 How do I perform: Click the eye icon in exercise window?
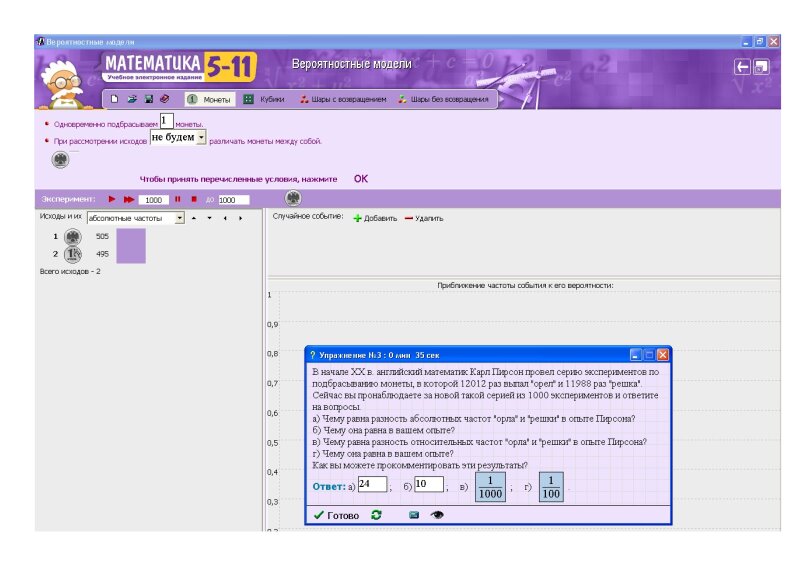click(x=437, y=515)
